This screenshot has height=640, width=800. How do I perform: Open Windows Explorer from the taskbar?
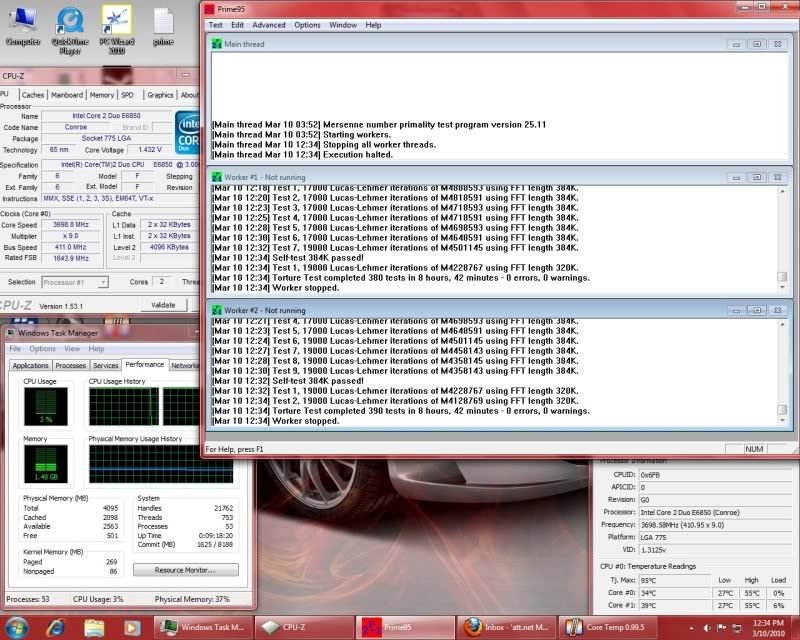(x=94, y=627)
